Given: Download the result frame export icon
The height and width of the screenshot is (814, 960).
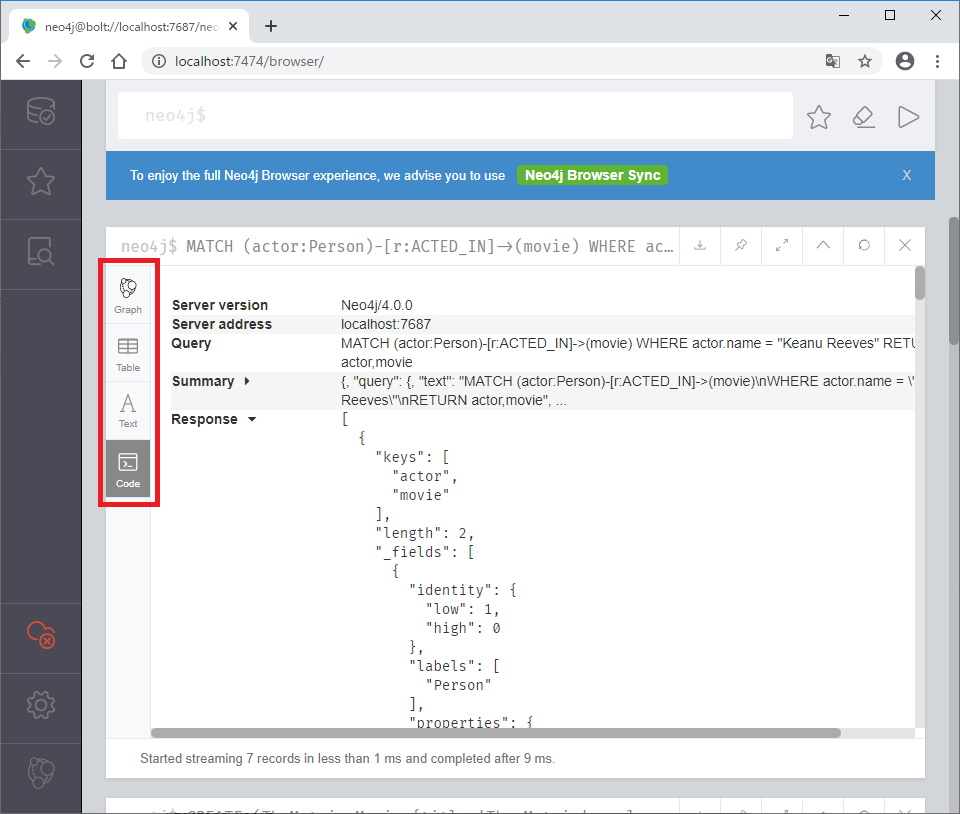Looking at the screenshot, I should (x=700, y=245).
